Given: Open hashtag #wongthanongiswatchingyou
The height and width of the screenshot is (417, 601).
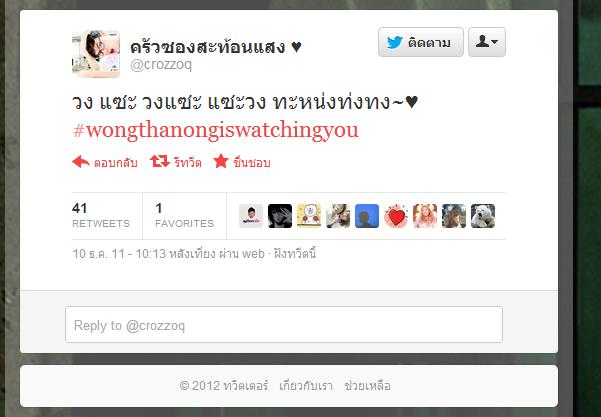Looking at the screenshot, I should point(215,130).
